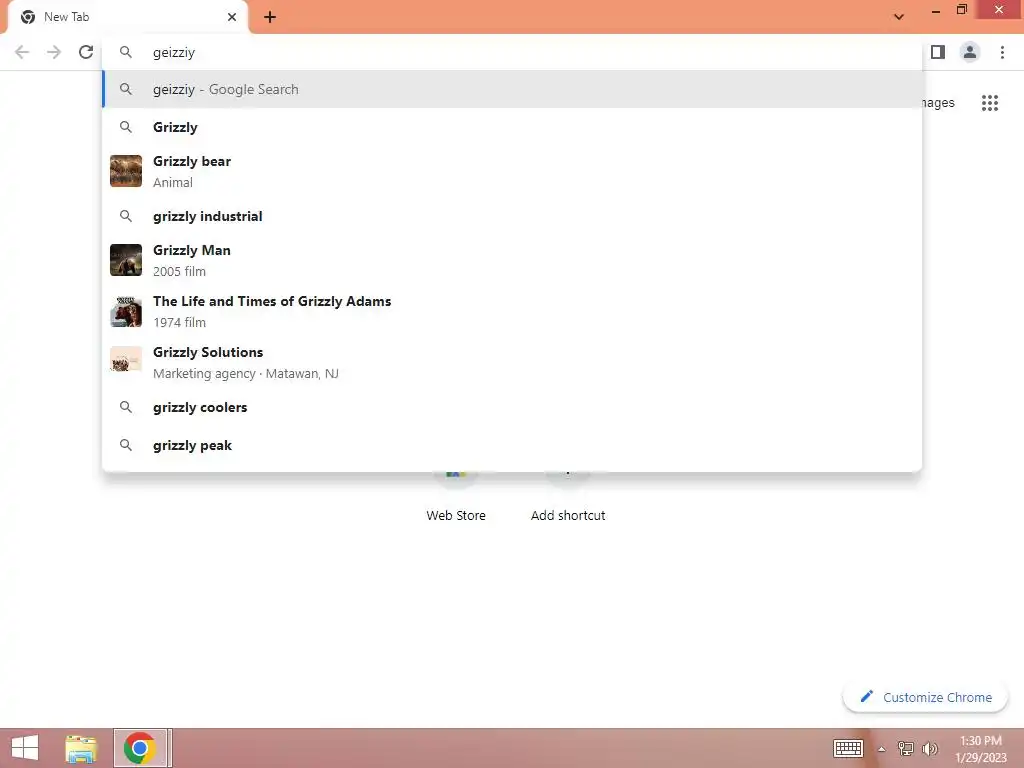The image size is (1024, 768).
Task: Click Chrome icon in taskbar
Action: (140, 748)
